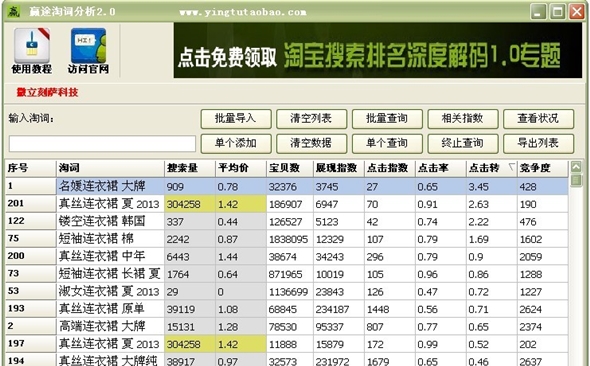Select the row 名媛连衣裙 大牌
The width and height of the screenshot is (590, 366).
[287, 186]
